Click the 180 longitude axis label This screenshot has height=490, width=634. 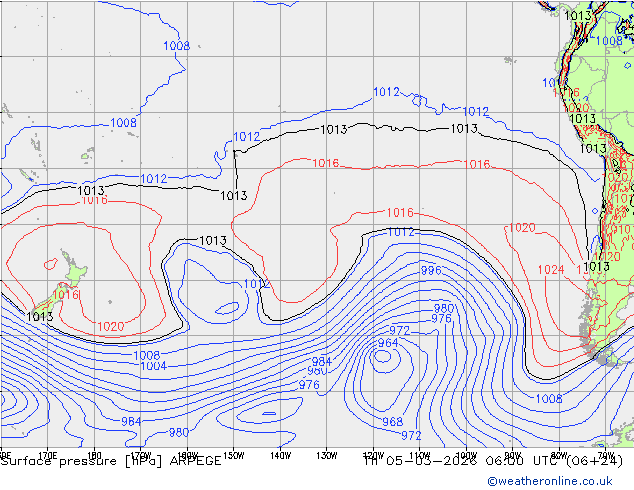94,456
